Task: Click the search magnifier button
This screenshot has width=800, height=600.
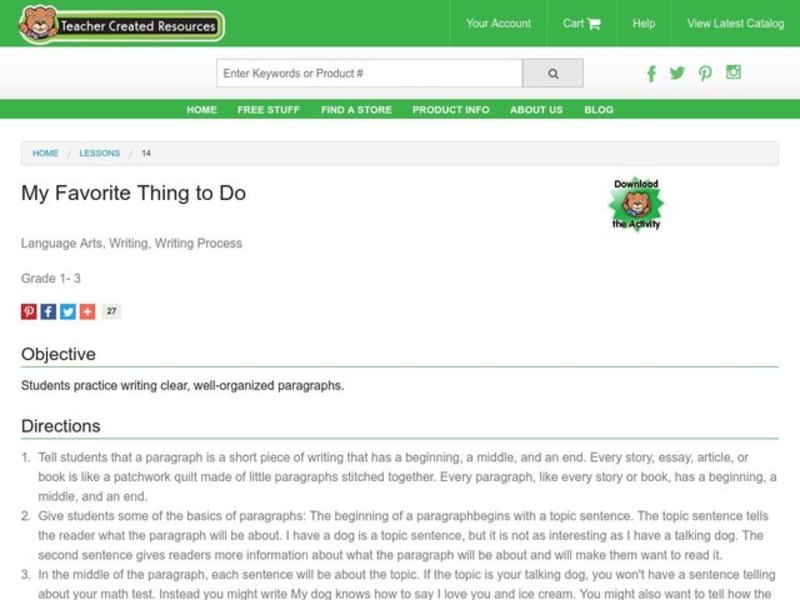Action: point(552,72)
